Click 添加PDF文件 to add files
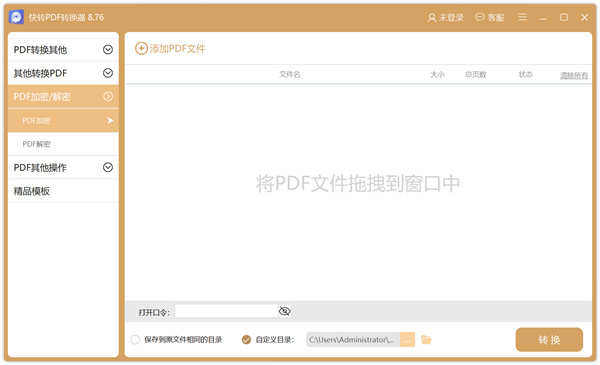The width and height of the screenshot is (600, 365). click(x=170, y=49)
